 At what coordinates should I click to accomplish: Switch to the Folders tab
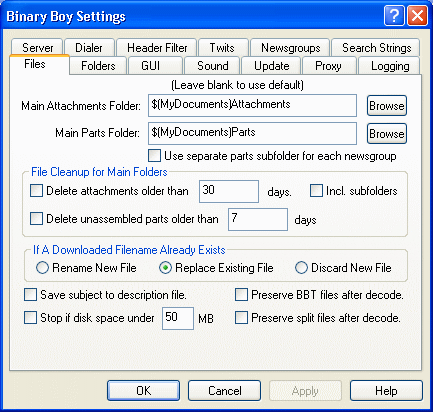[x=98, y=66]
